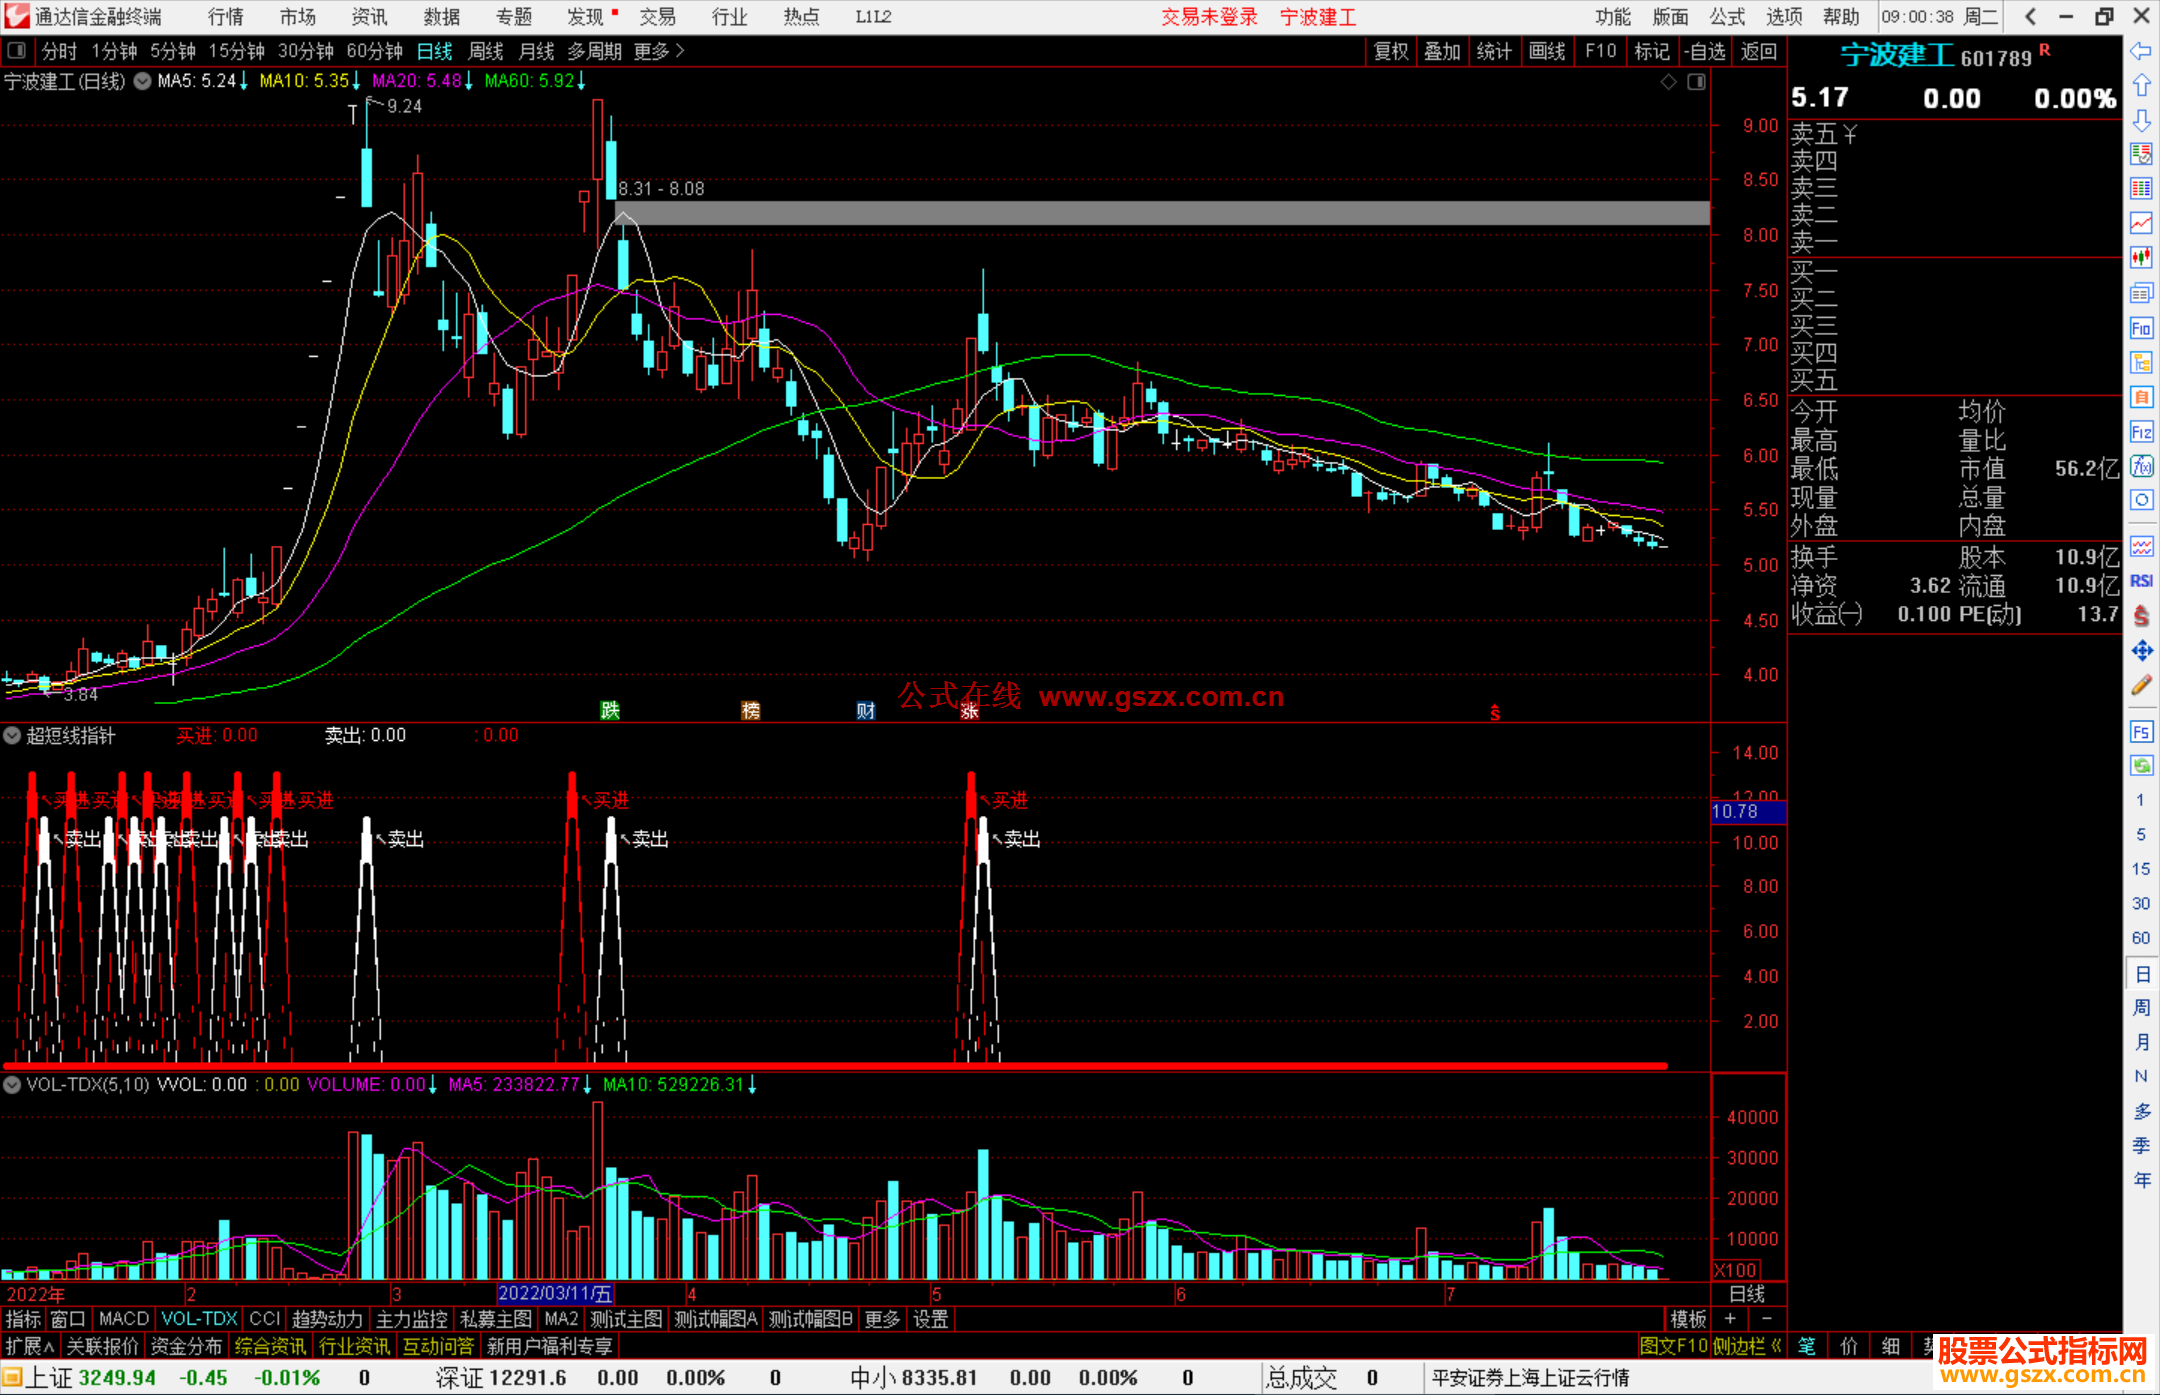Image resolution: width=2160 pixels, height=1395 pixels.
Task: Select sidebar period 周 button
Action: coord(2141,1008)
